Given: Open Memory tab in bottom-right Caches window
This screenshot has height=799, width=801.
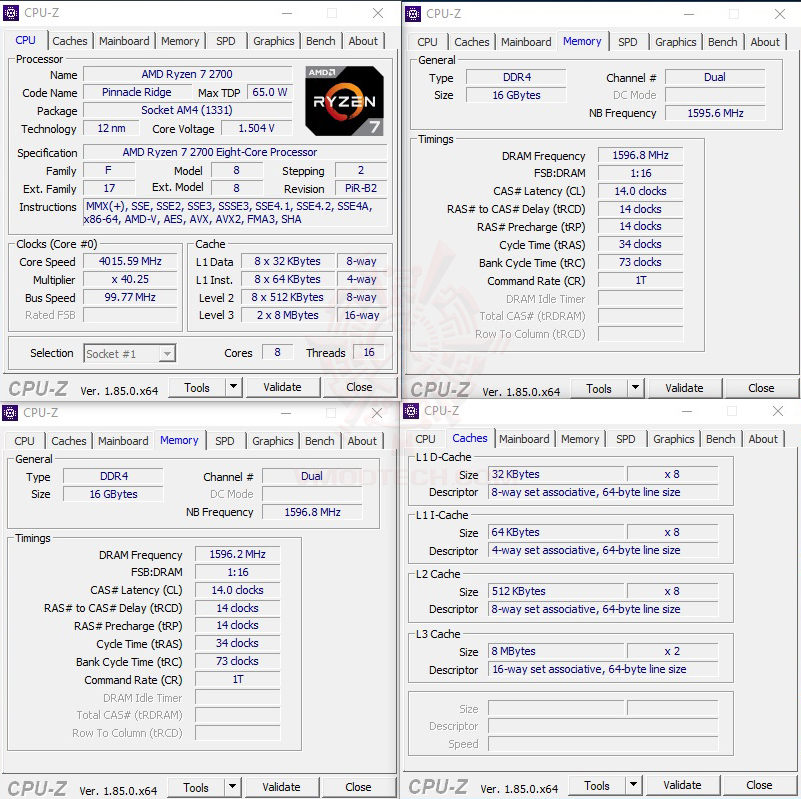Looking at the screenshot, I should 580,439.
